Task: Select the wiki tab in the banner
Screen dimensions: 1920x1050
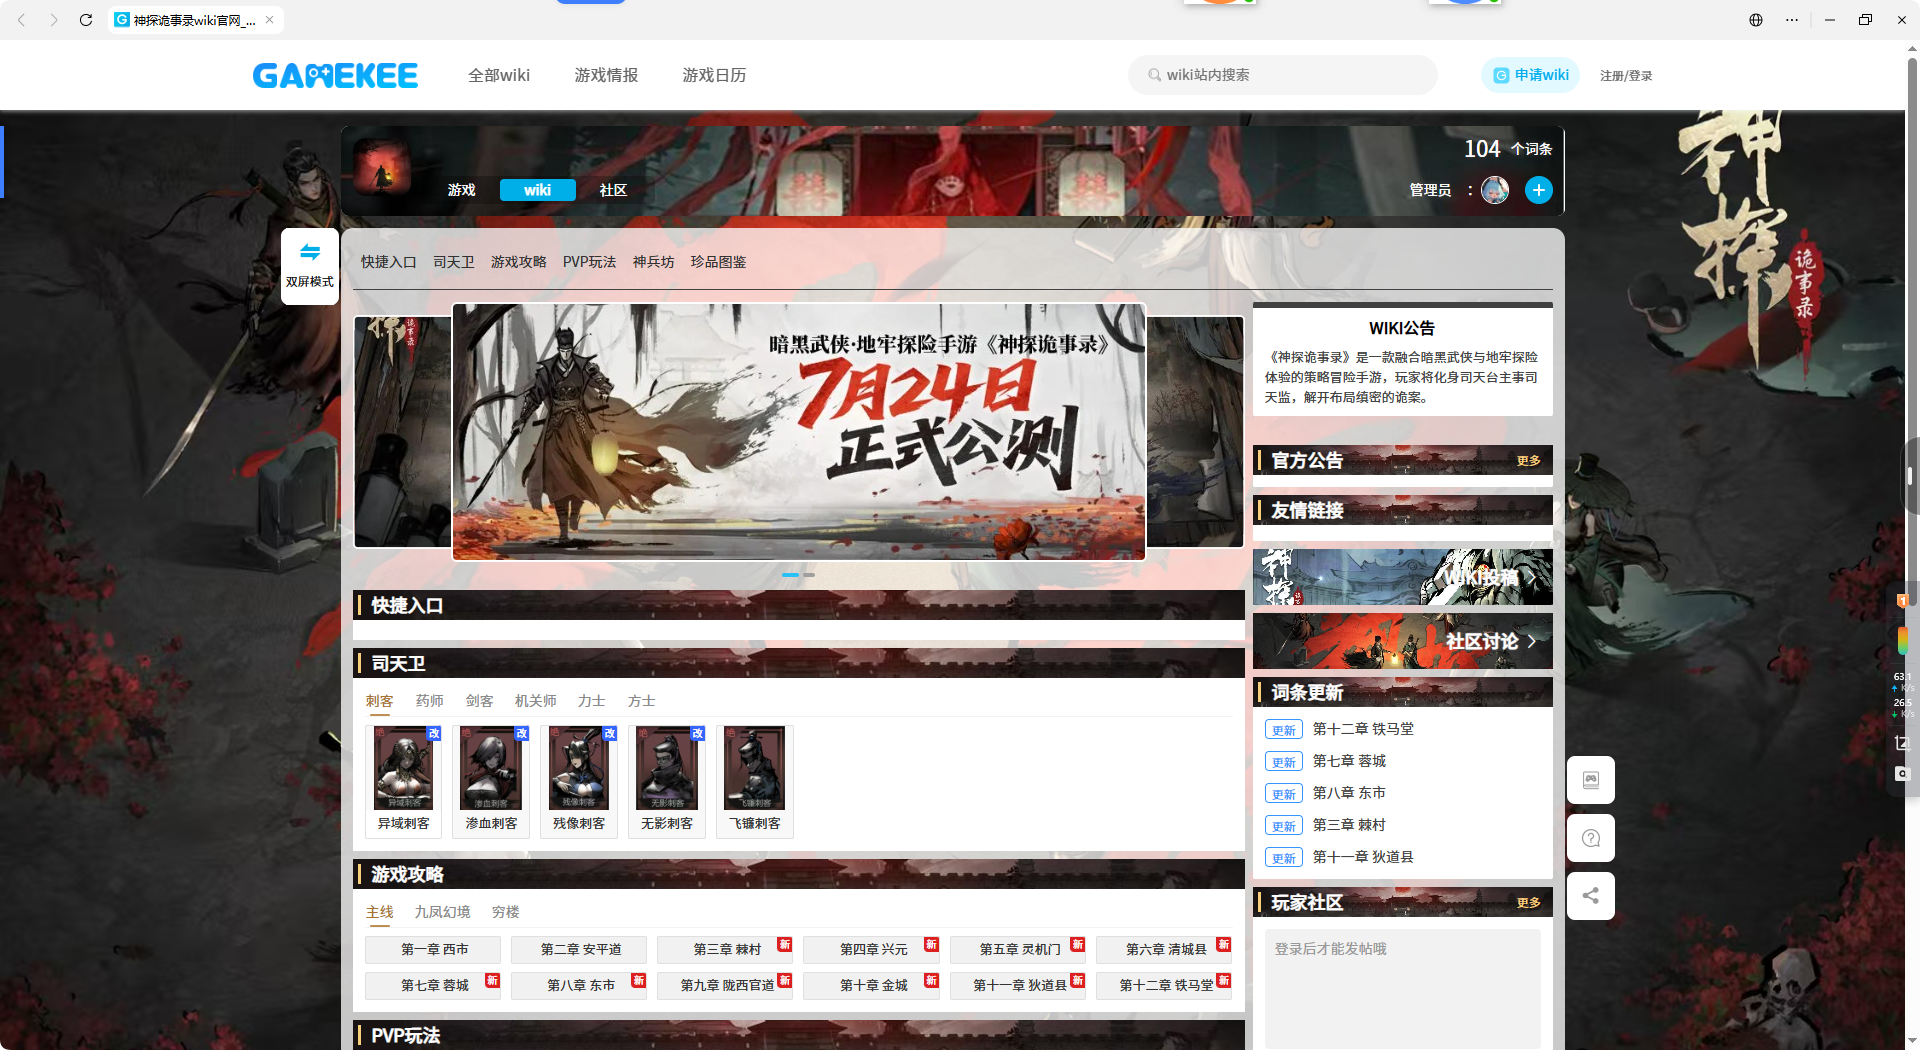Action: [538, 190]
